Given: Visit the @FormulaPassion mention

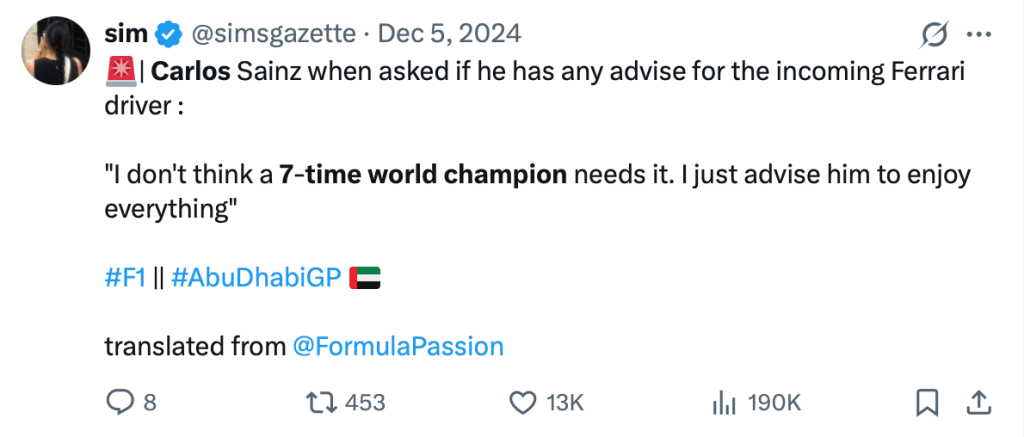Looking at the screenshot, I should [398, 346].
